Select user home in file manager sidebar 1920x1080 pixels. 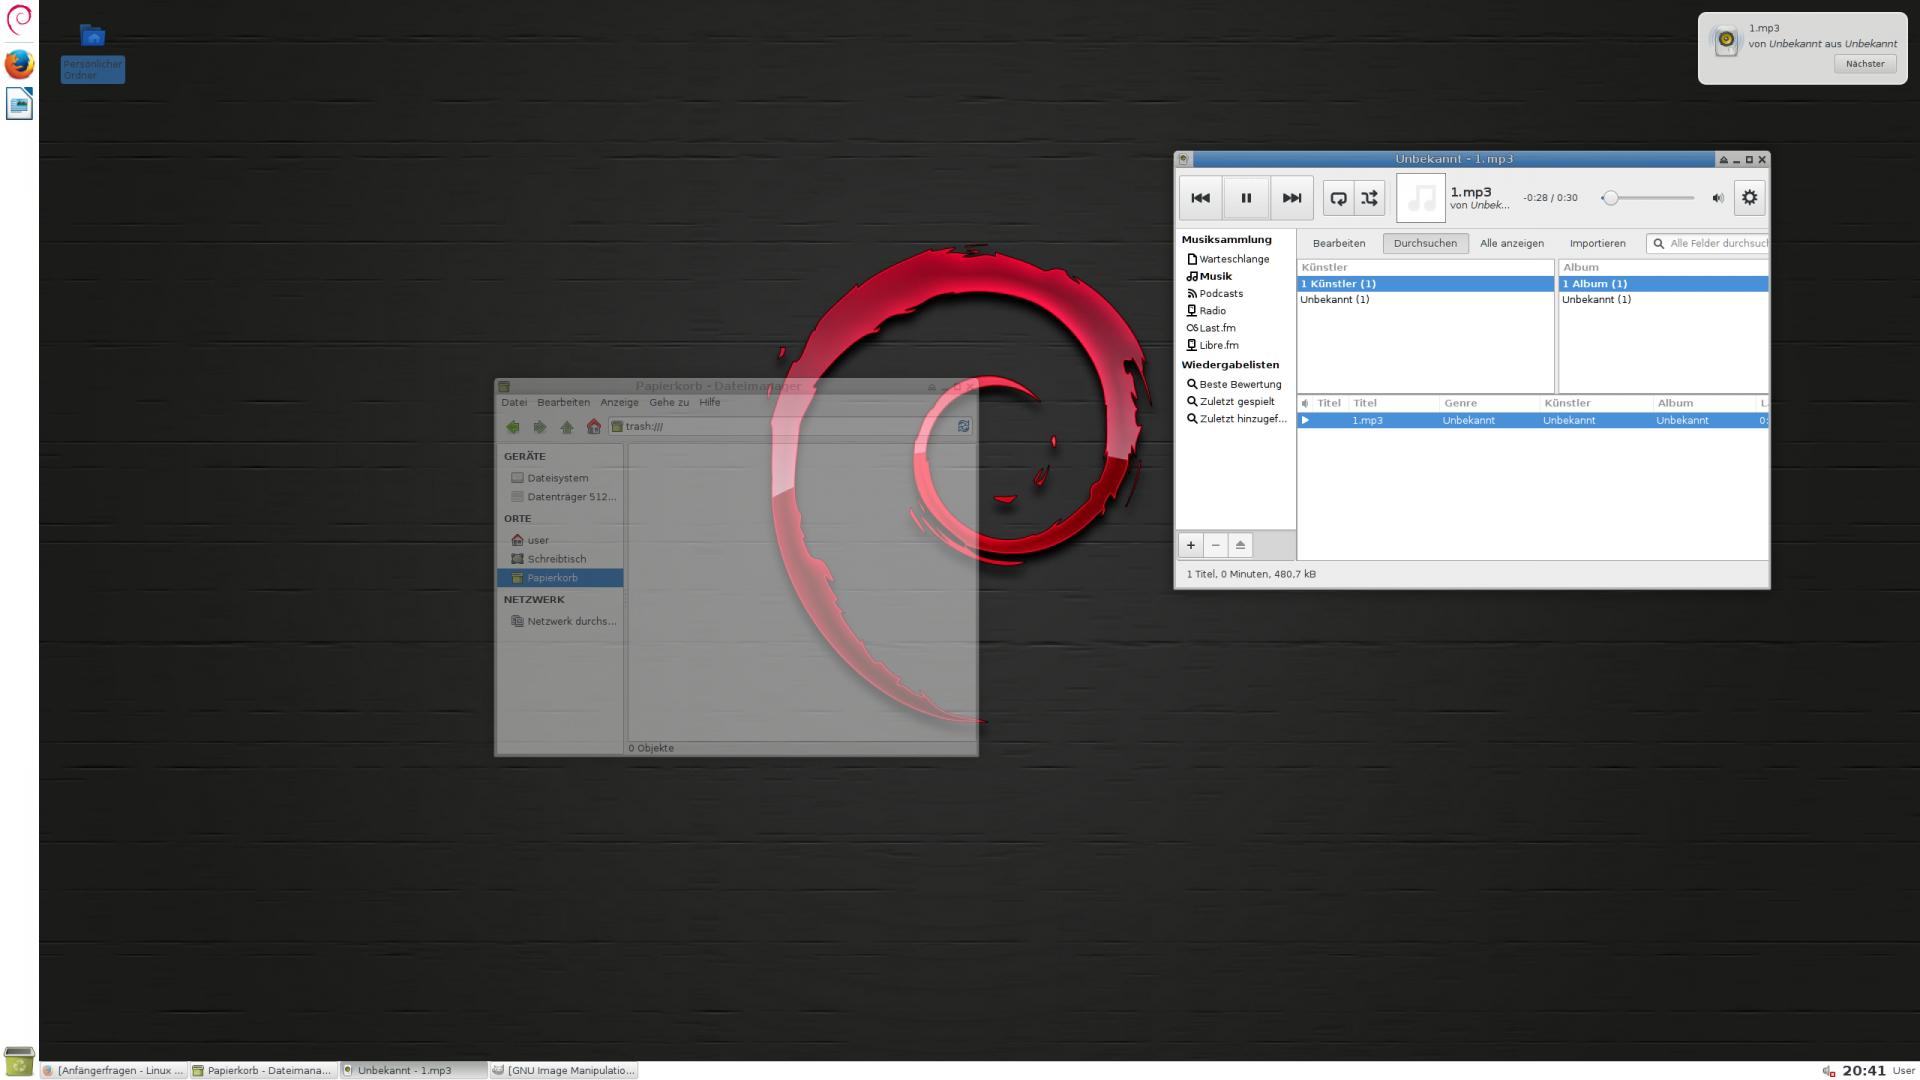coord(559,540)
